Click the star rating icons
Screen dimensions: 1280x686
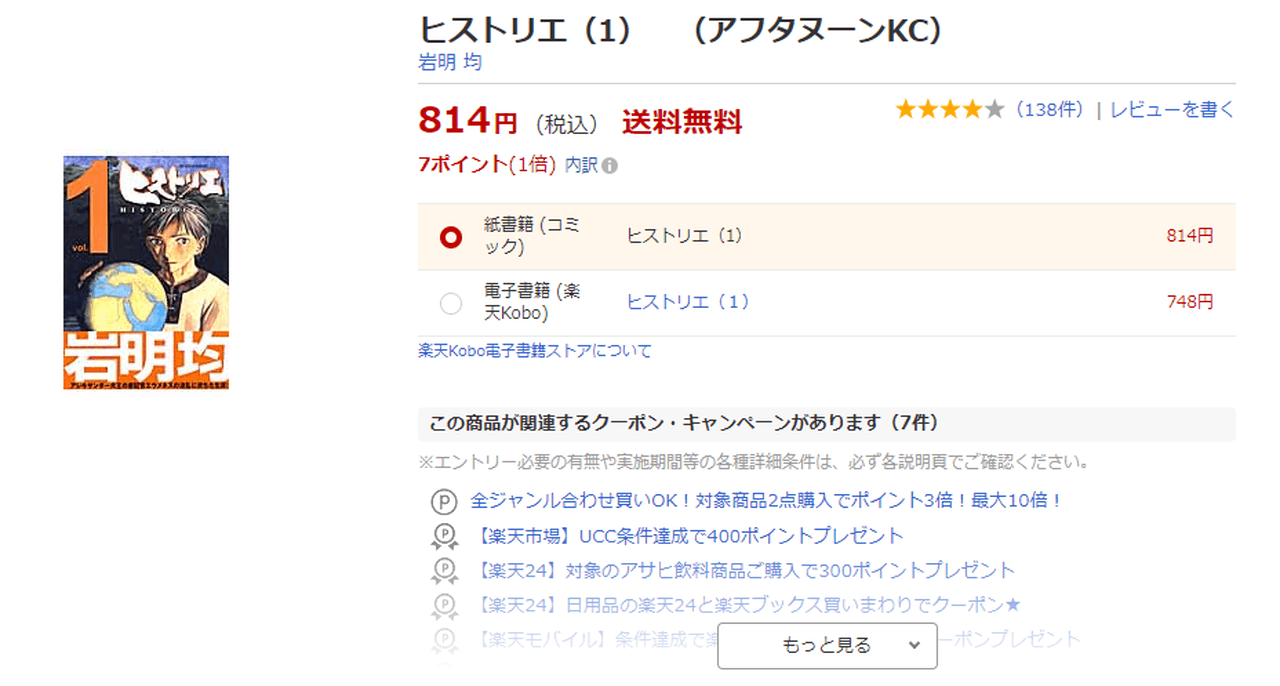(x=949, y=110)
